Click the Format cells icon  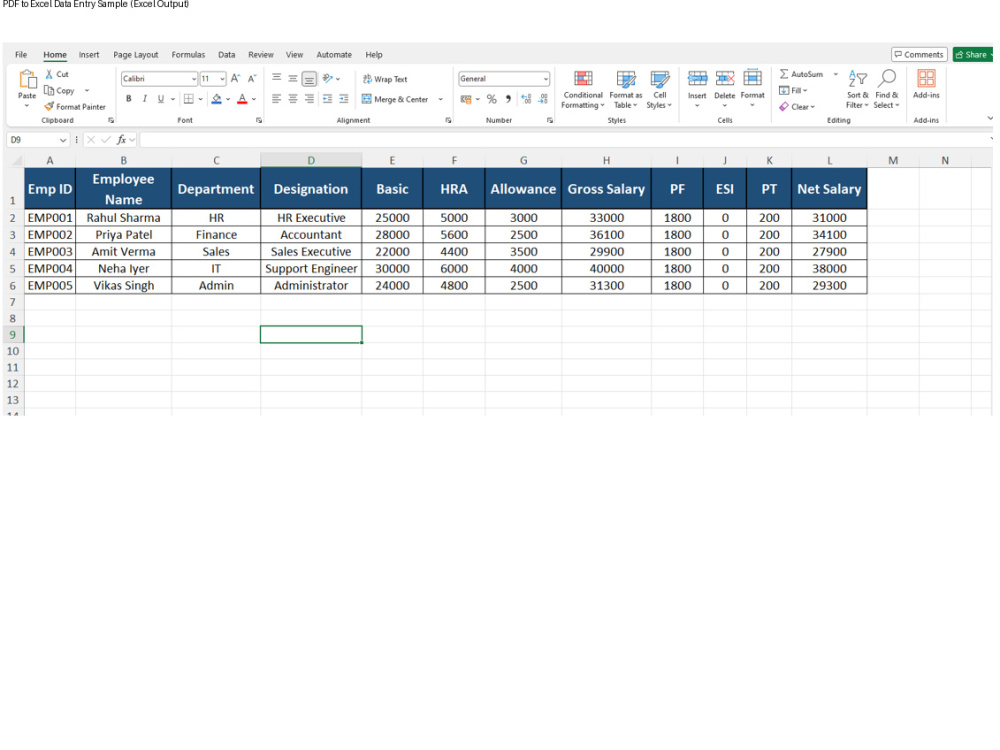753,78
